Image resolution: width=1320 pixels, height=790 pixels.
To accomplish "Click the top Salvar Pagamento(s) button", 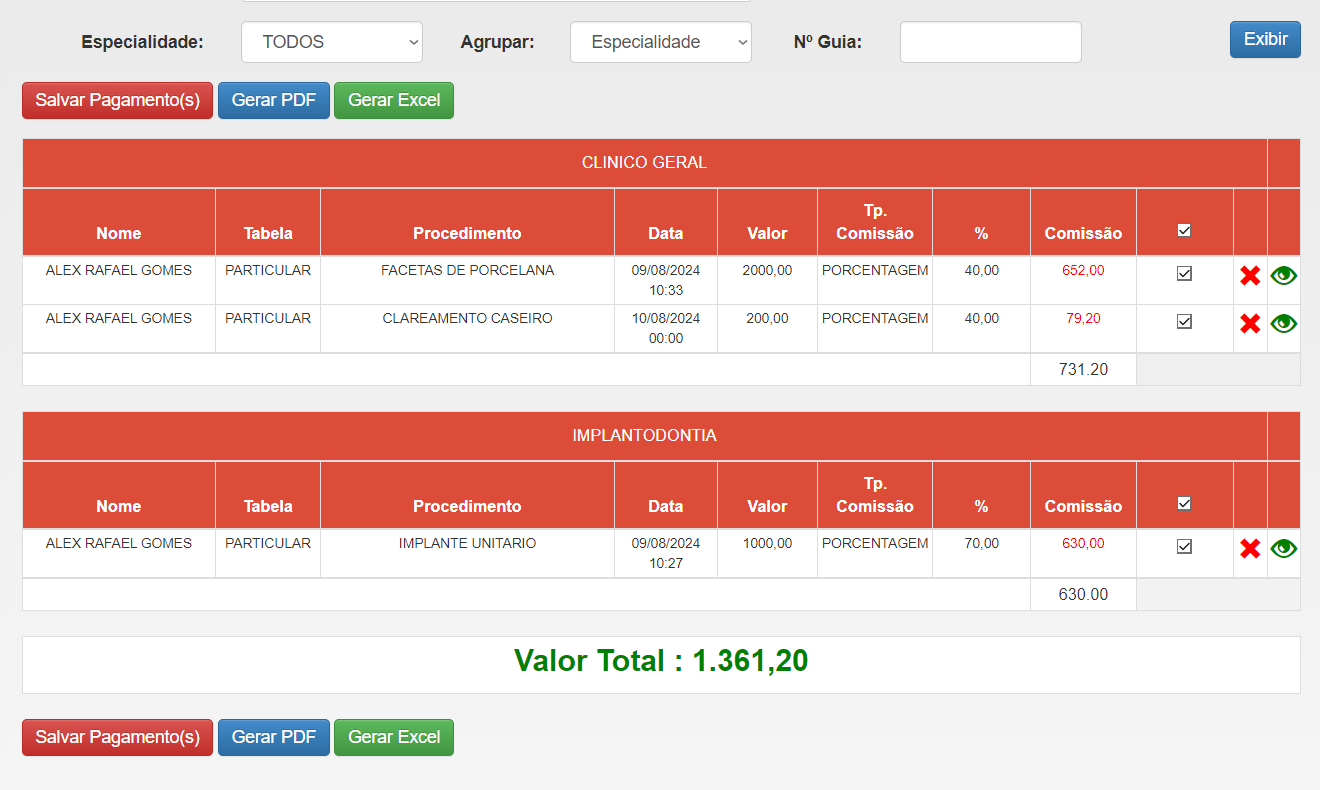I will pyautogui.click(x=118, y=100).
